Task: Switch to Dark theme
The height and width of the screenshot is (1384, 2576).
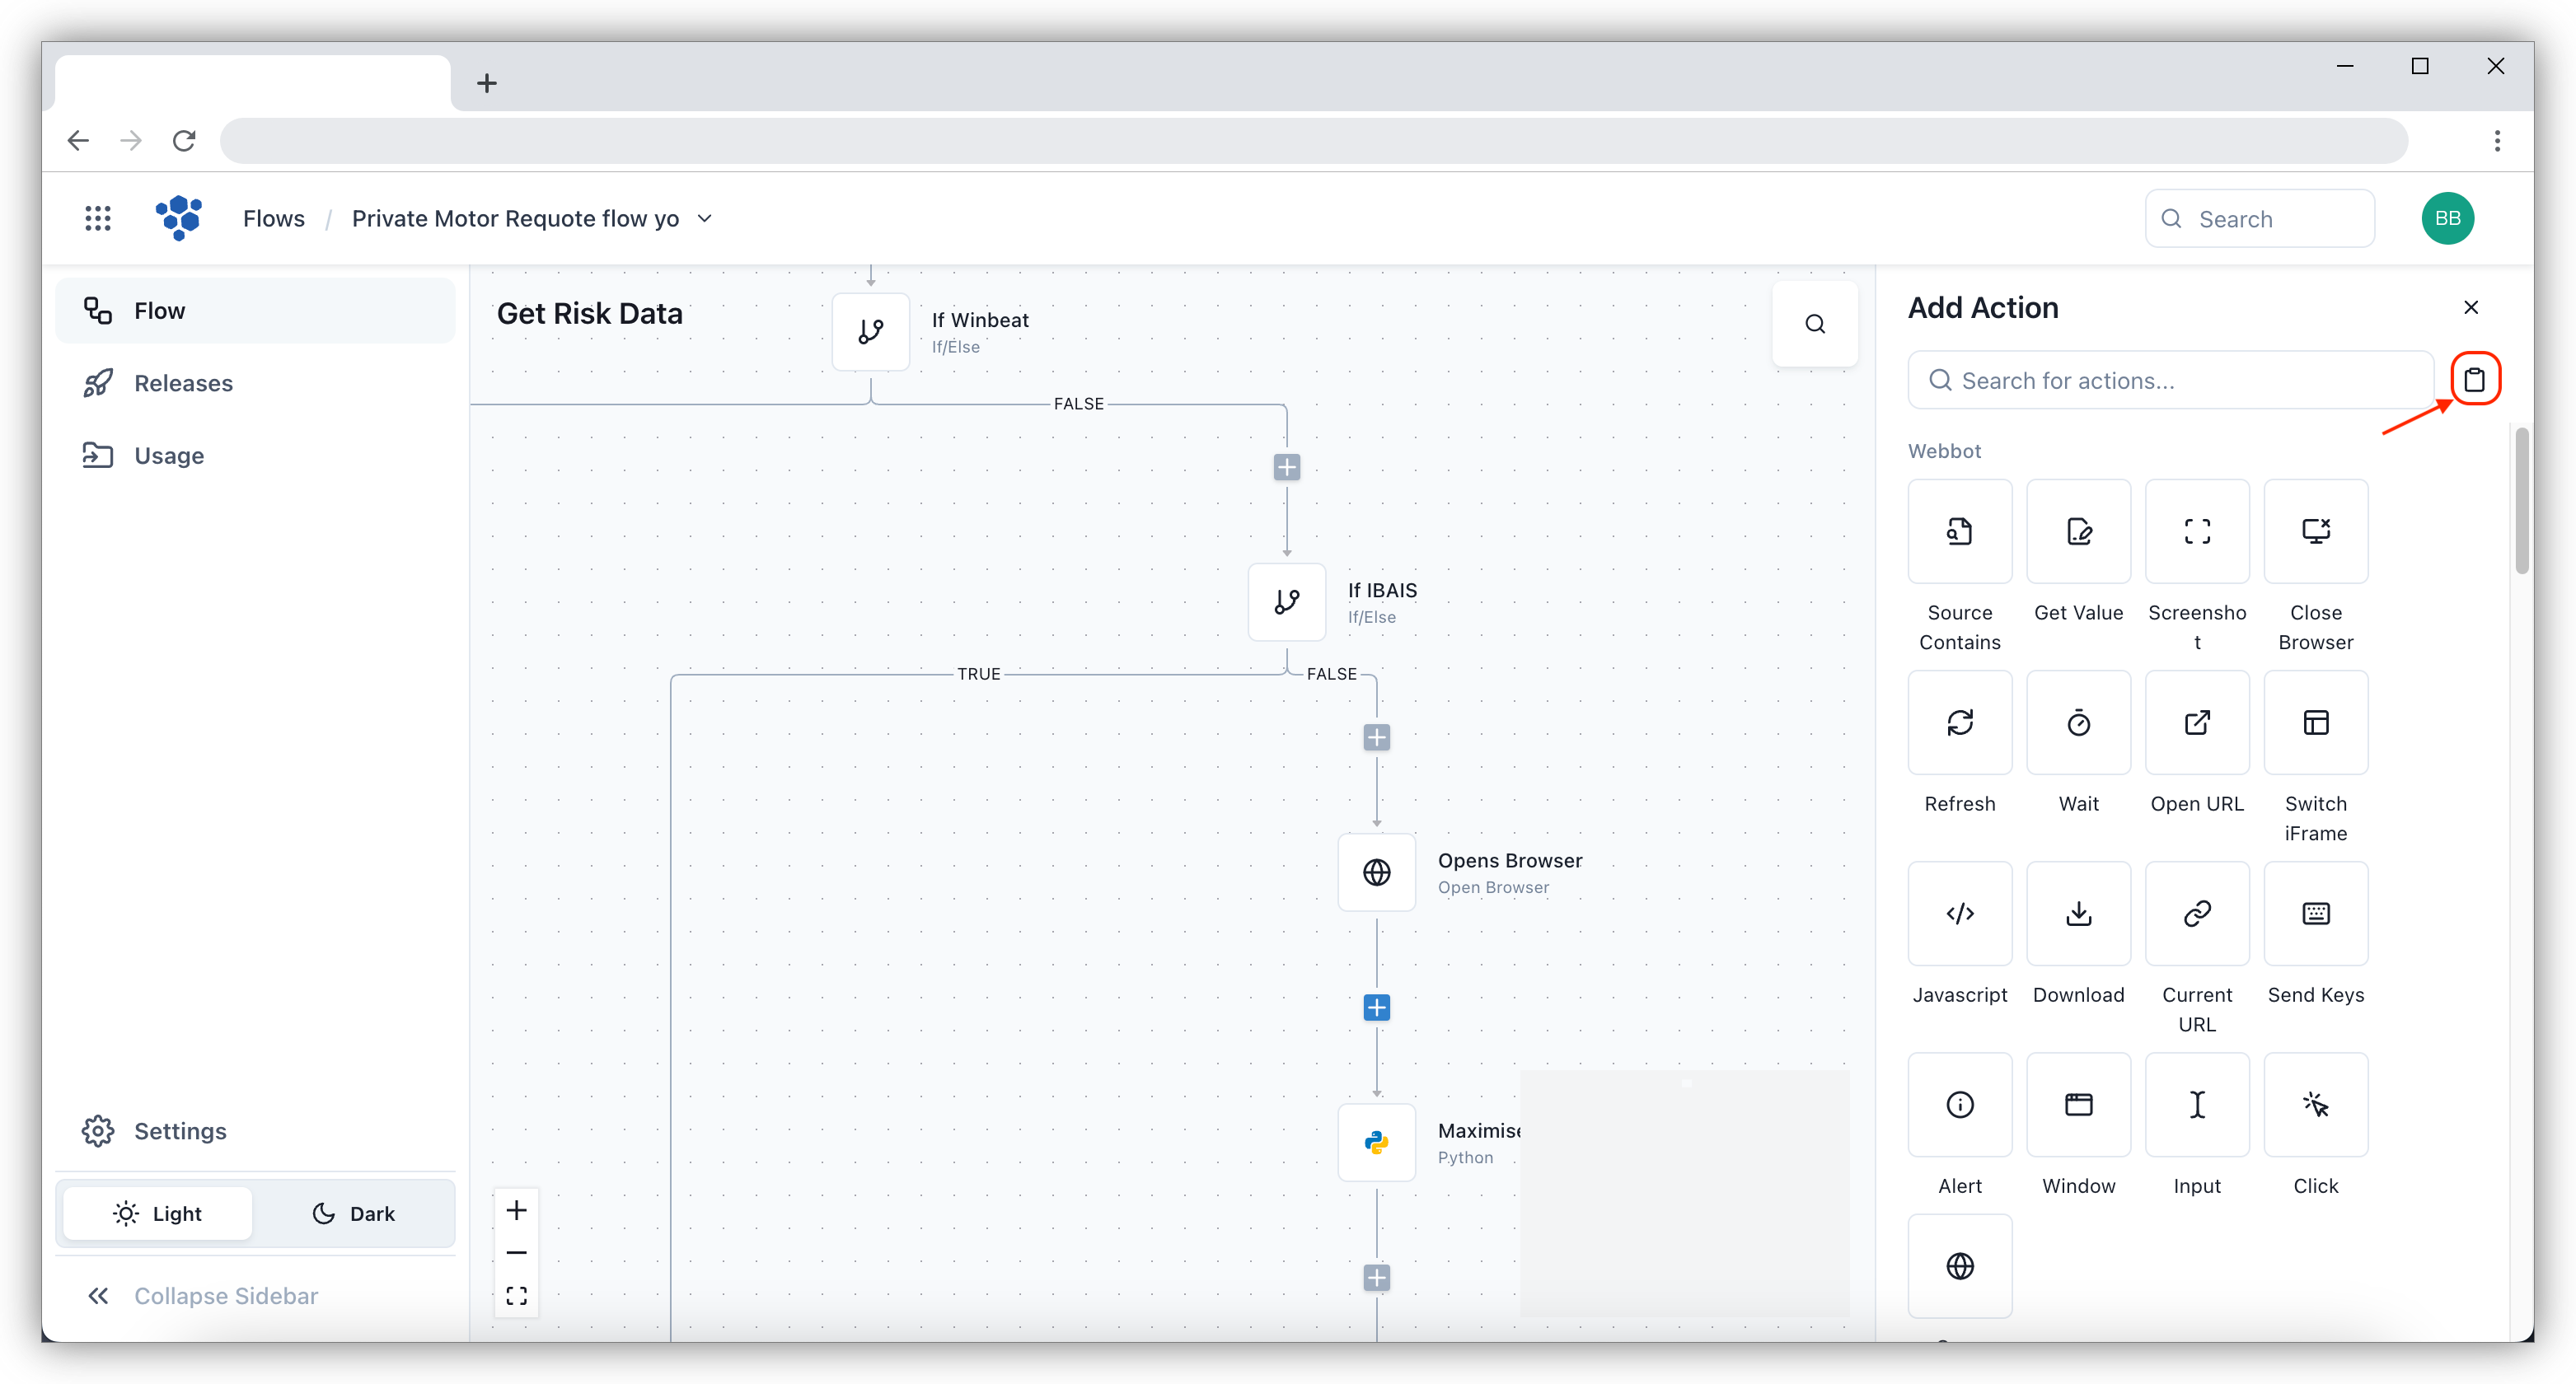Action: pyautogui.click(x=354, y=1213)
